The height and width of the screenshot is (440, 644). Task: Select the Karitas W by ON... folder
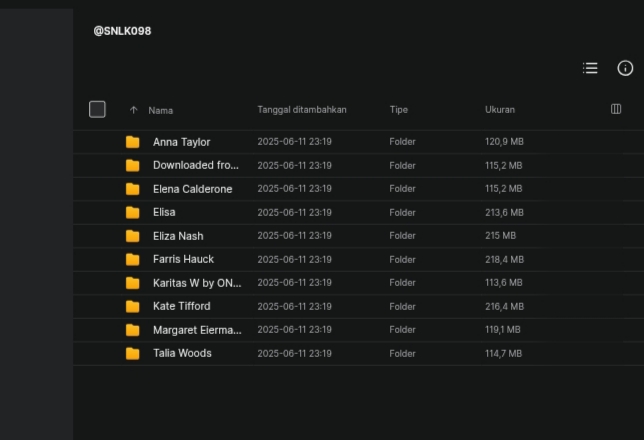(x=197, y=283)
